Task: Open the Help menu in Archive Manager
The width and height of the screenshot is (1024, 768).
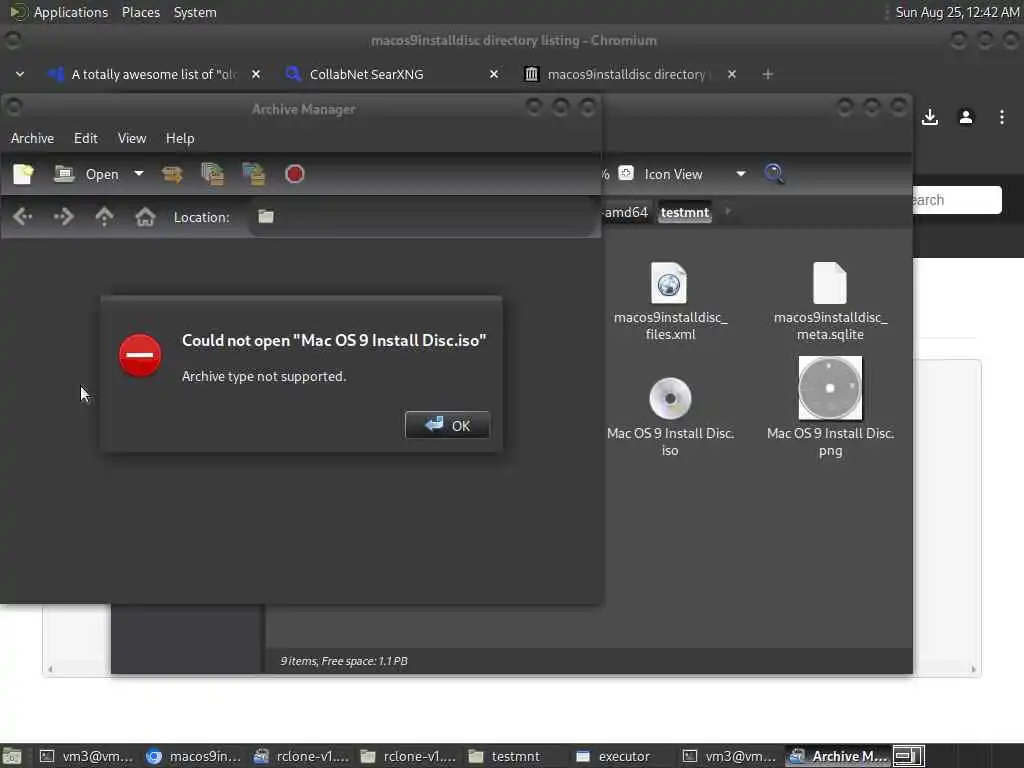Action: [180, 138]
